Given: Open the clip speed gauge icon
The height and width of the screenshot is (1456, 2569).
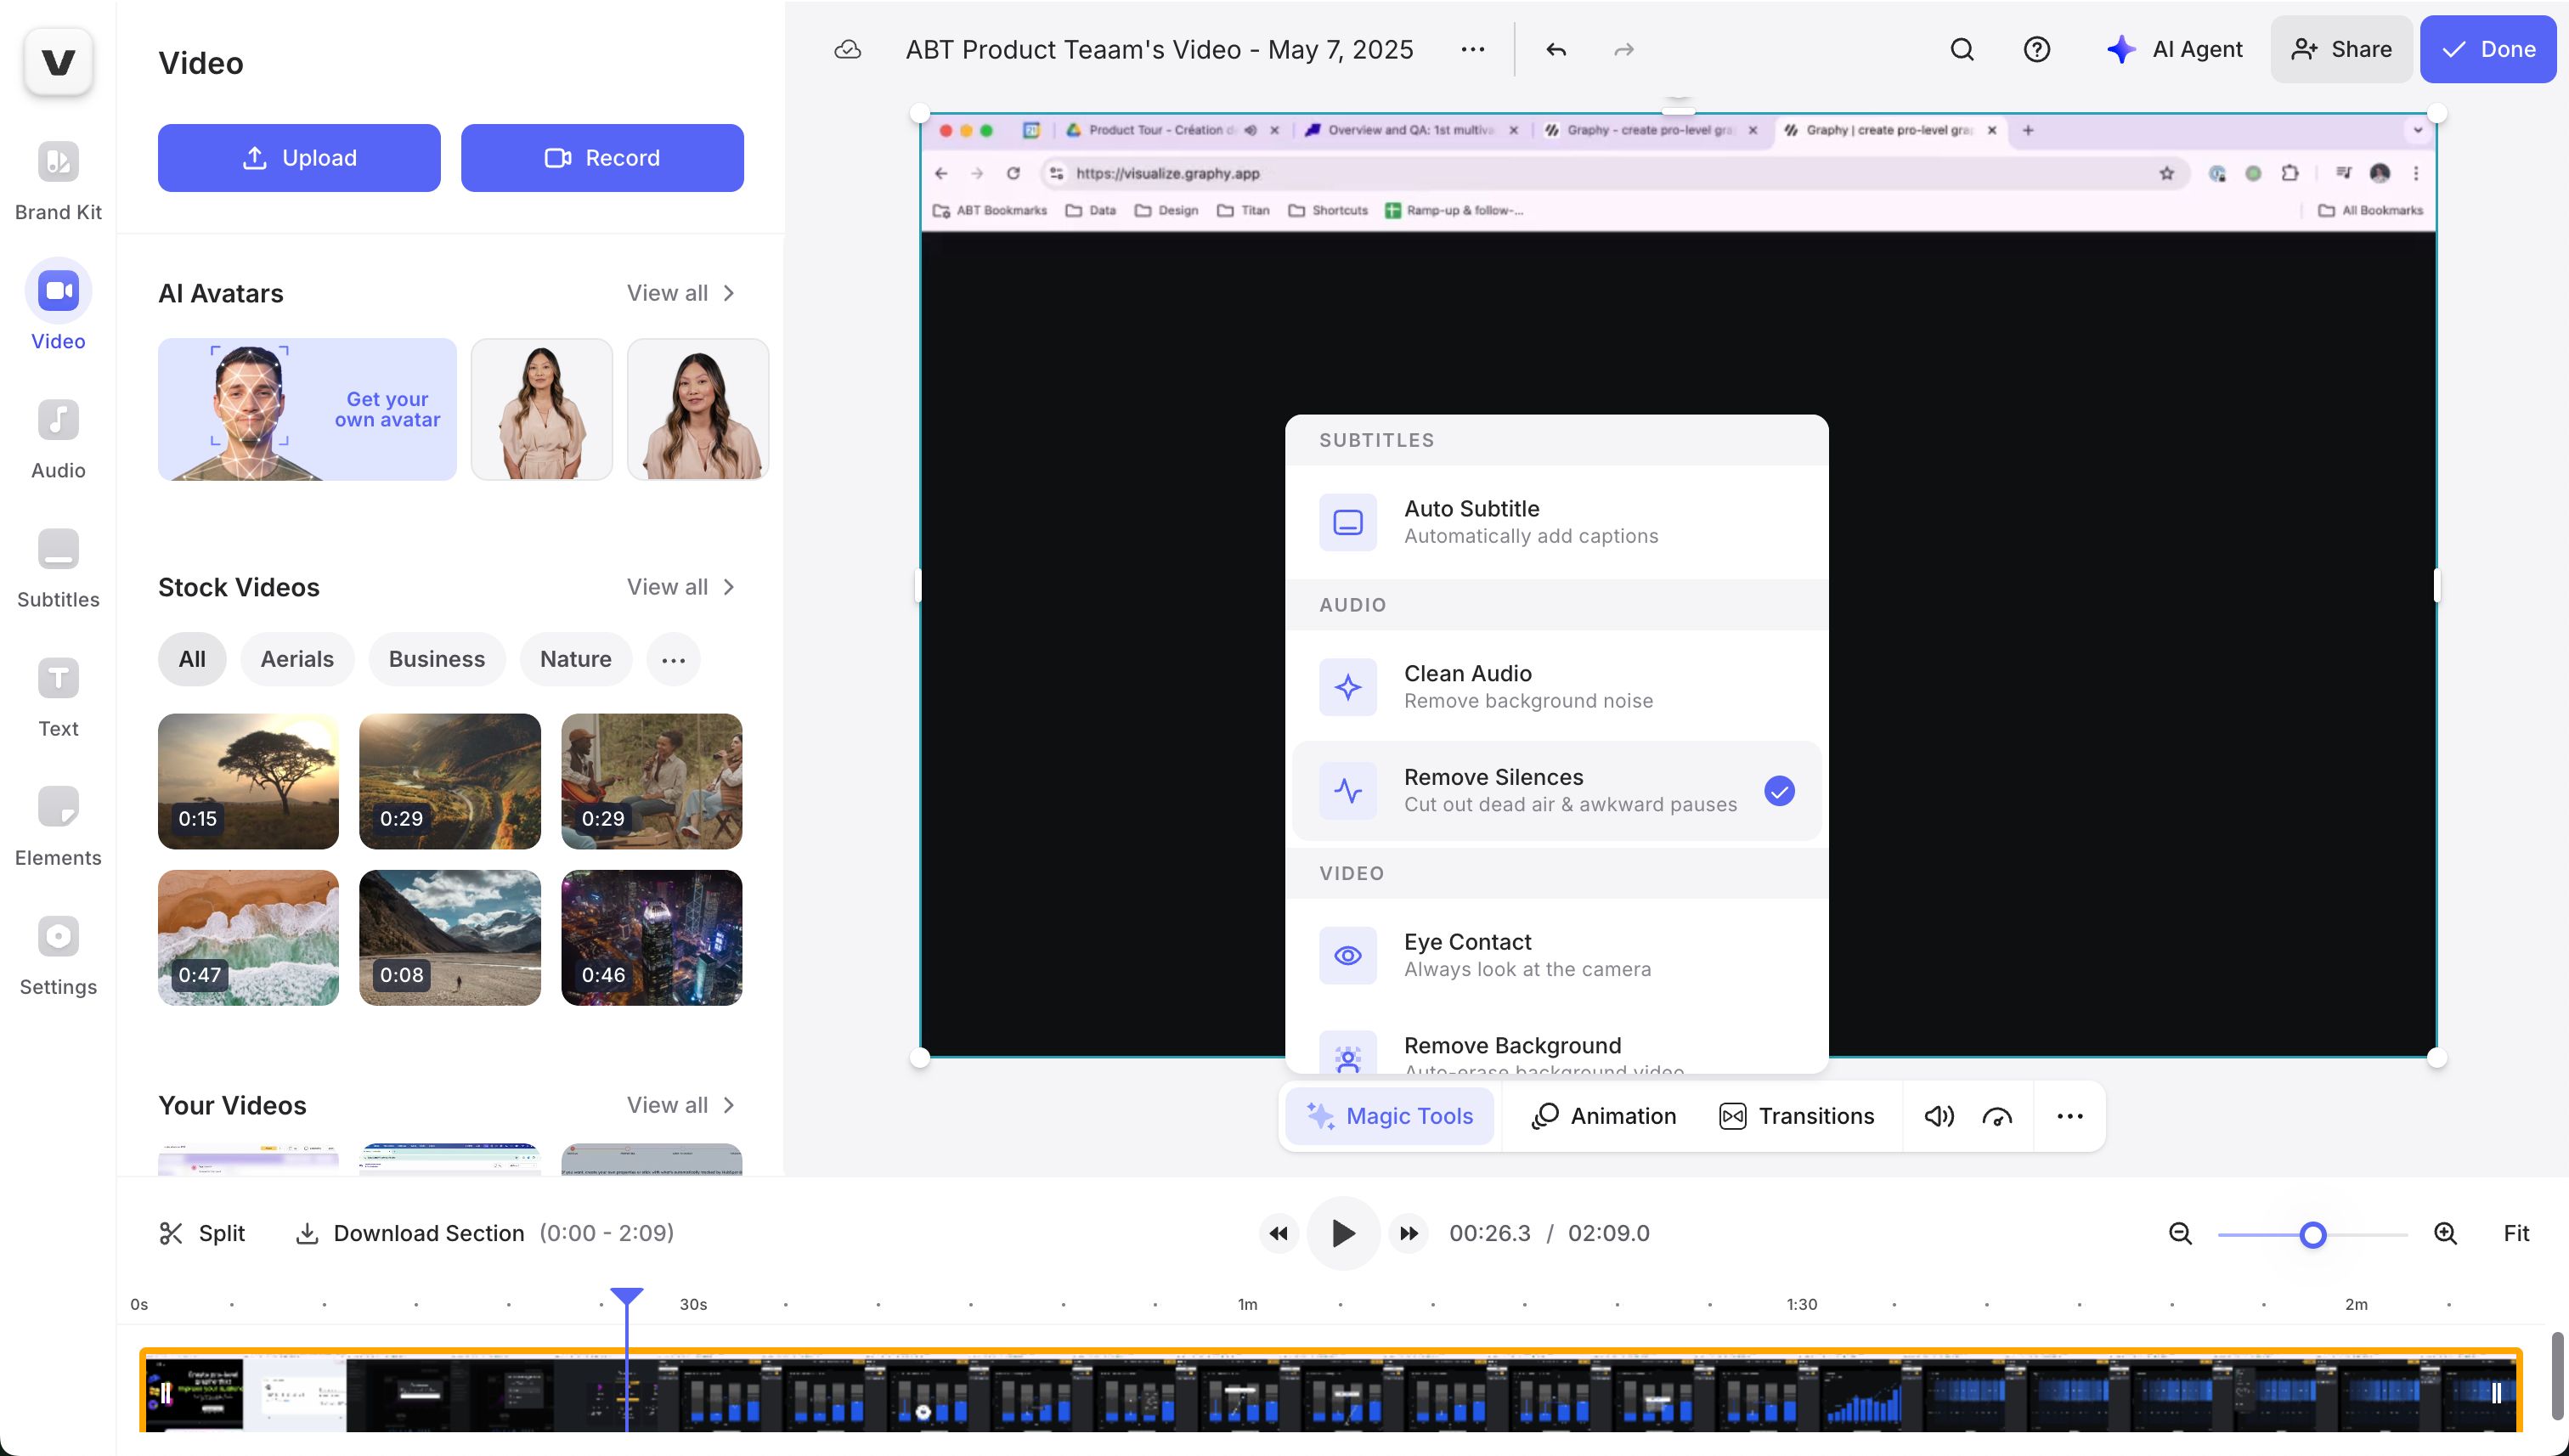Looking at the screenshot, I should pyautogui.click(x=1997, y=1116).
